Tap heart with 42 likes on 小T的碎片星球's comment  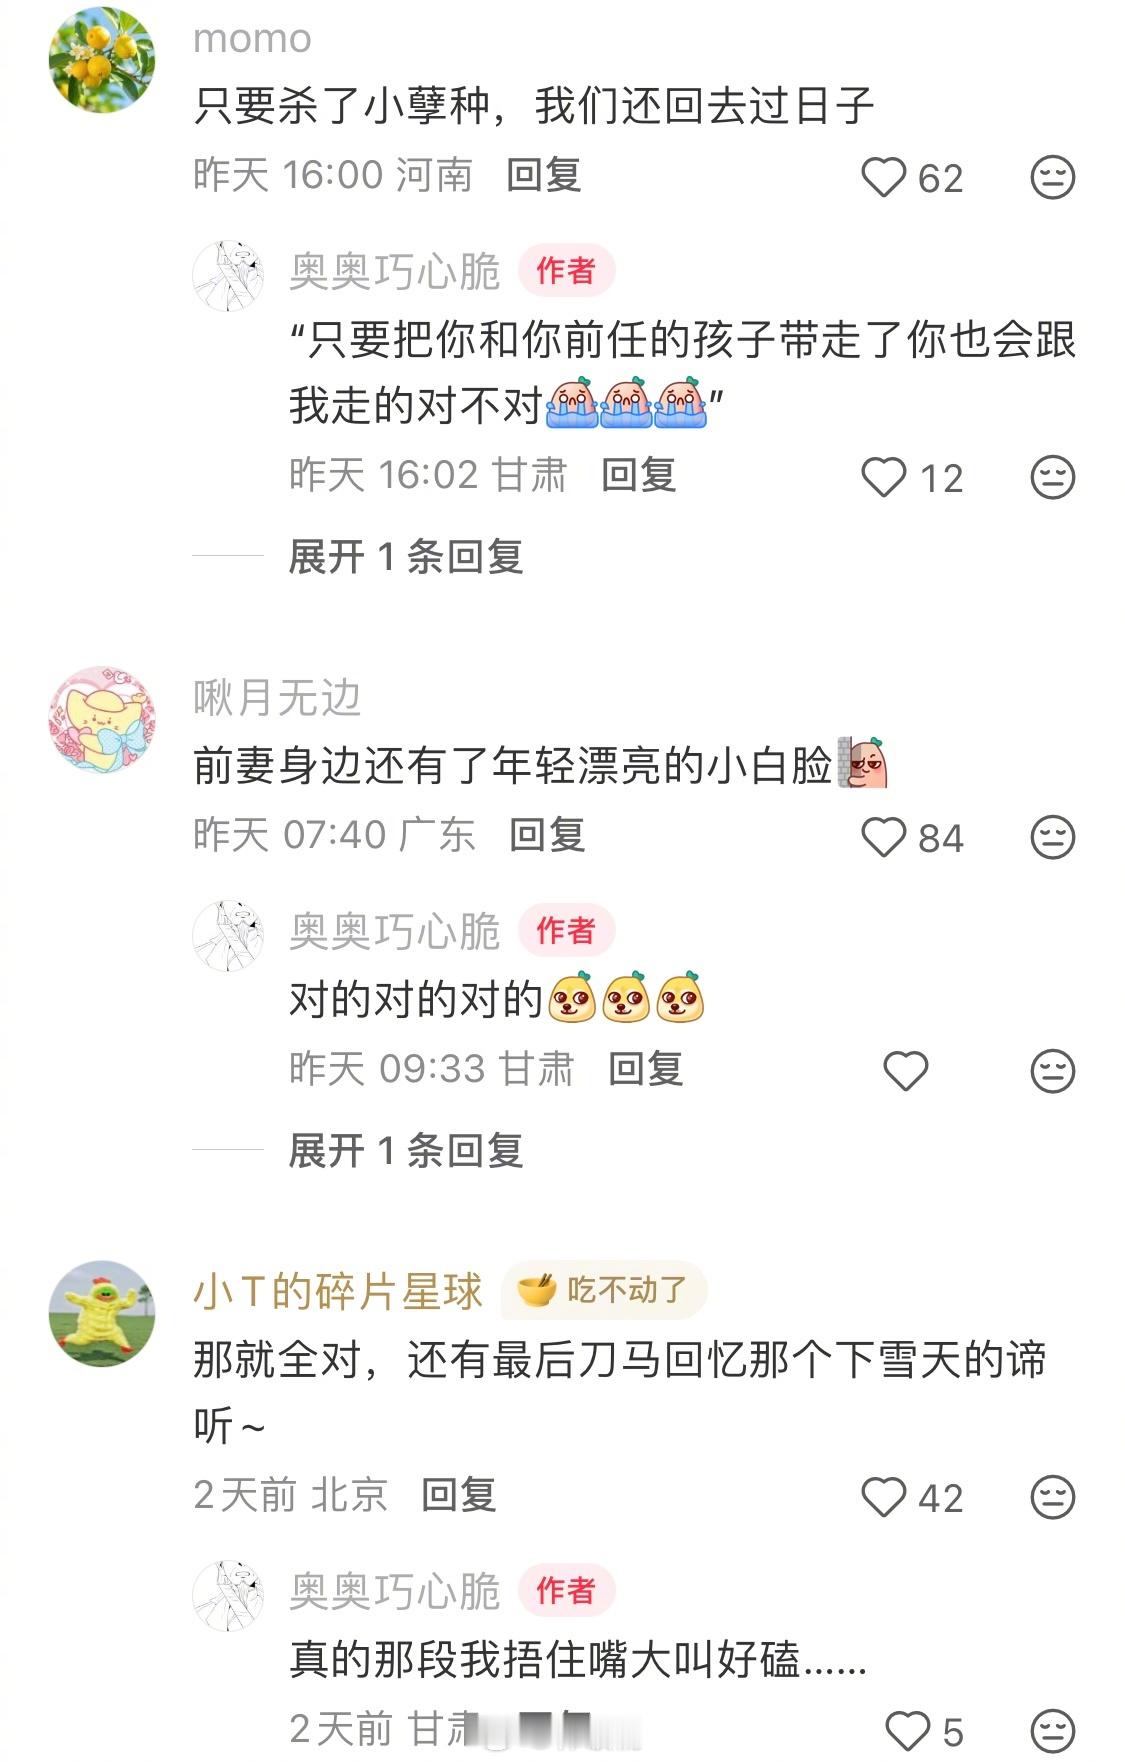883,1497
